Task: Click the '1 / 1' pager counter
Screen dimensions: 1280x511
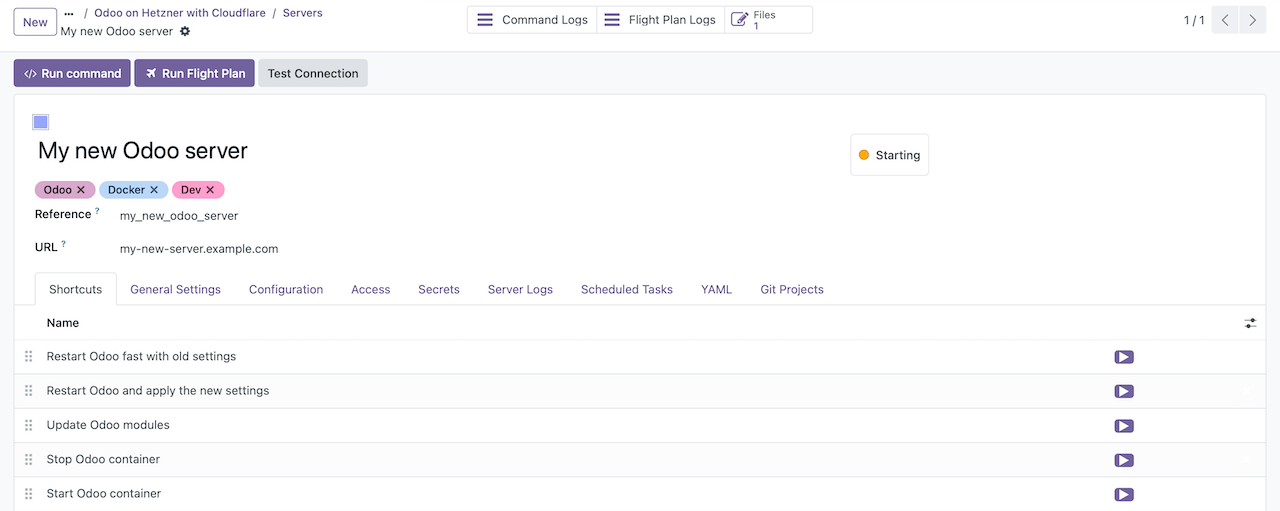Action: tap(1194, 20)
